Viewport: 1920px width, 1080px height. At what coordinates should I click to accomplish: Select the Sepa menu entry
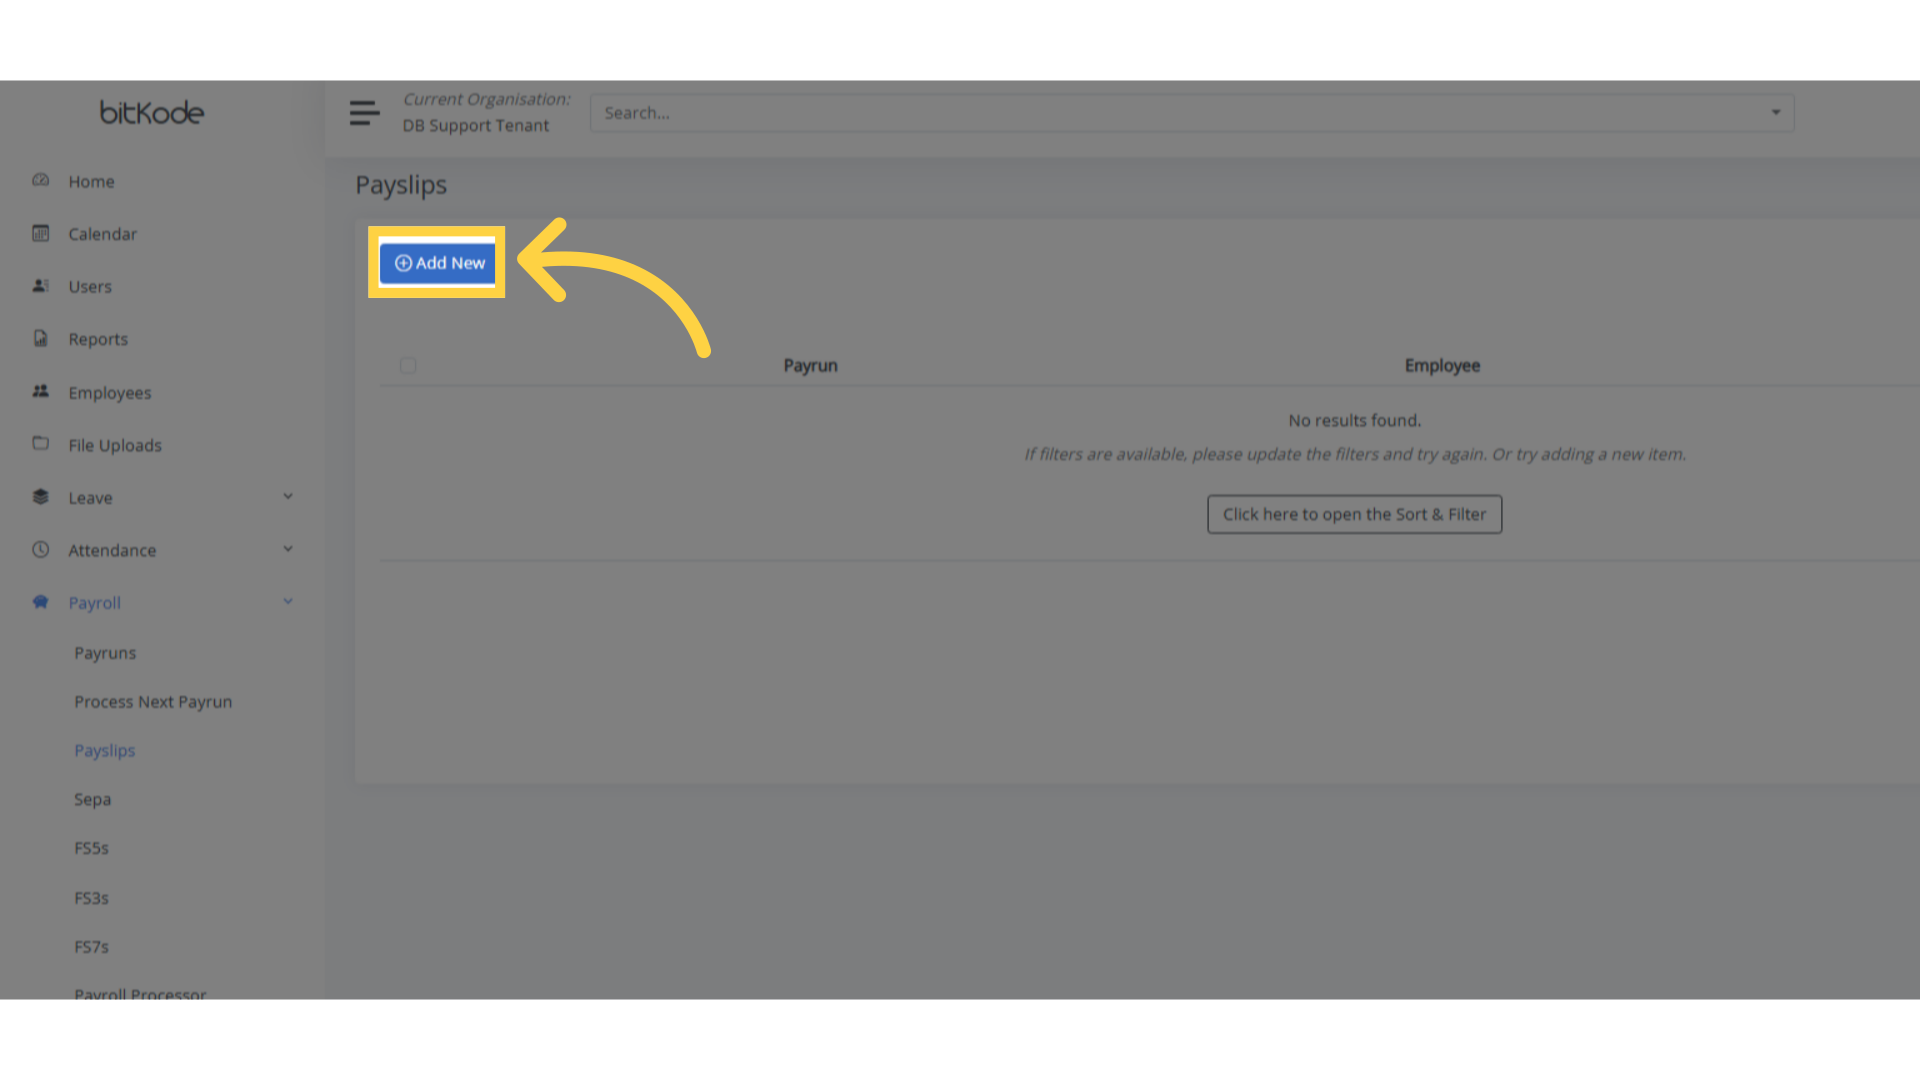tap(92, 798)
